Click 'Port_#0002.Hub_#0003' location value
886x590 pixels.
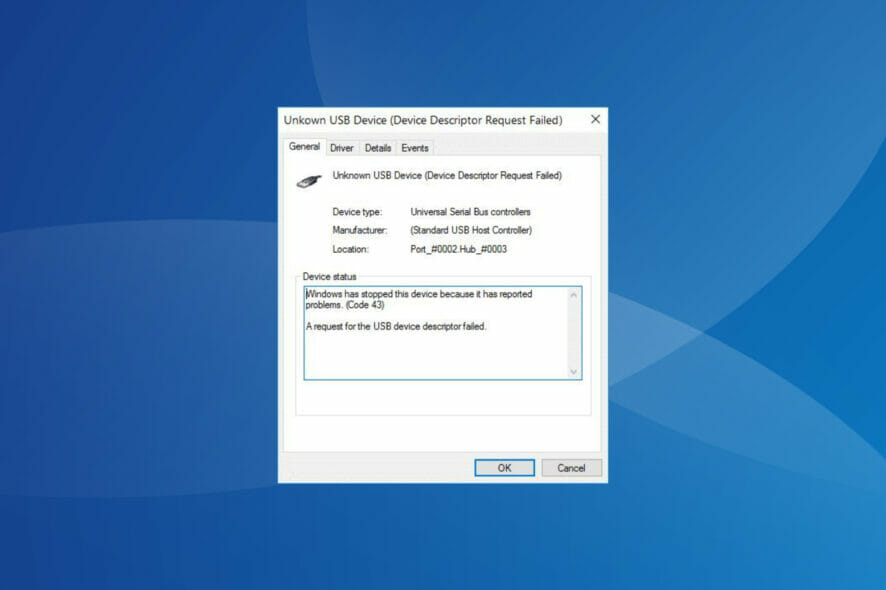click(458, 249)
